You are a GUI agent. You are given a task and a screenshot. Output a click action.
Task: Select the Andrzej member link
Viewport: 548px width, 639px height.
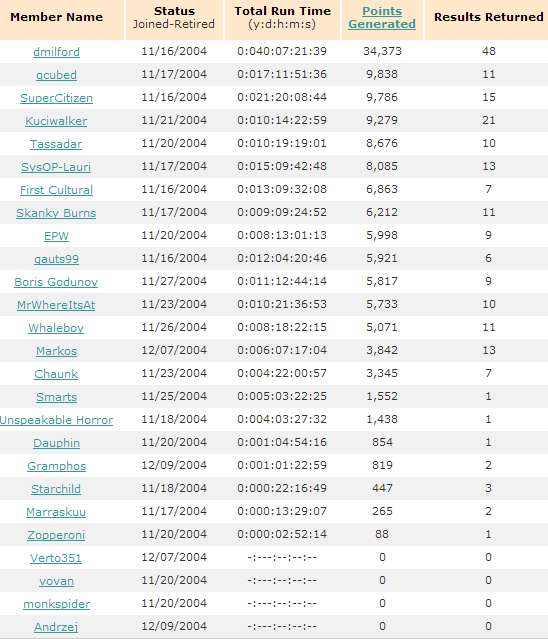(x=56, y=627)
